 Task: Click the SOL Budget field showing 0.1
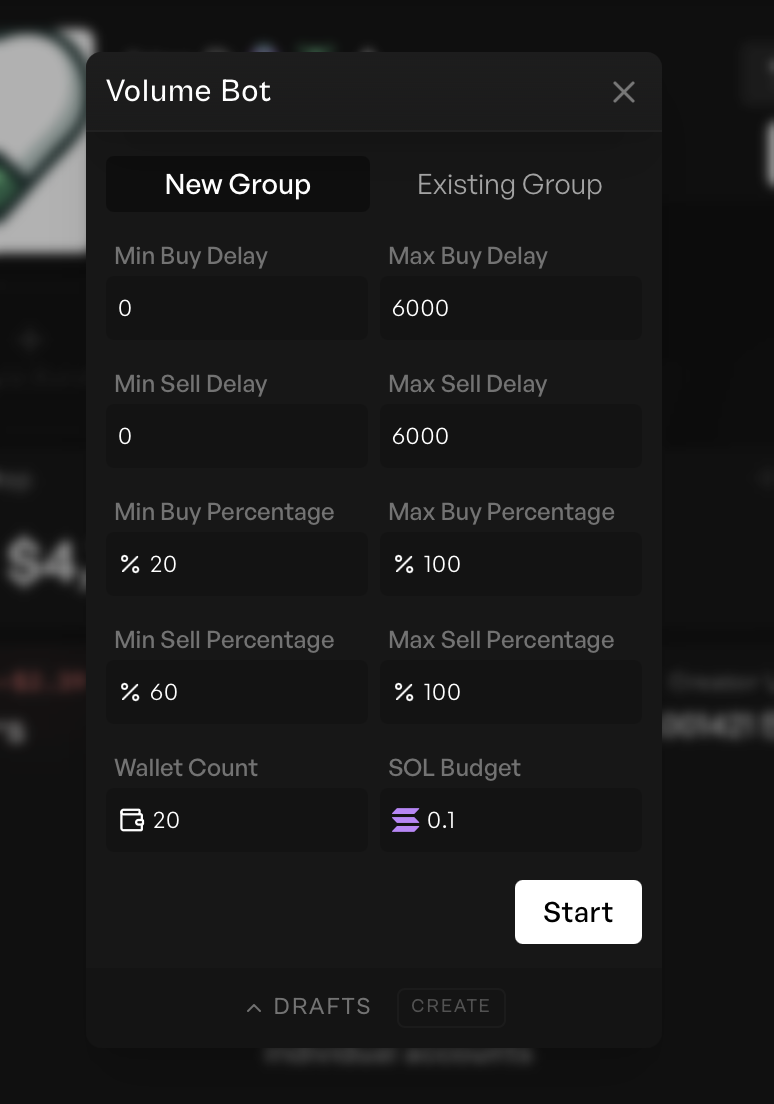point(510,820)
